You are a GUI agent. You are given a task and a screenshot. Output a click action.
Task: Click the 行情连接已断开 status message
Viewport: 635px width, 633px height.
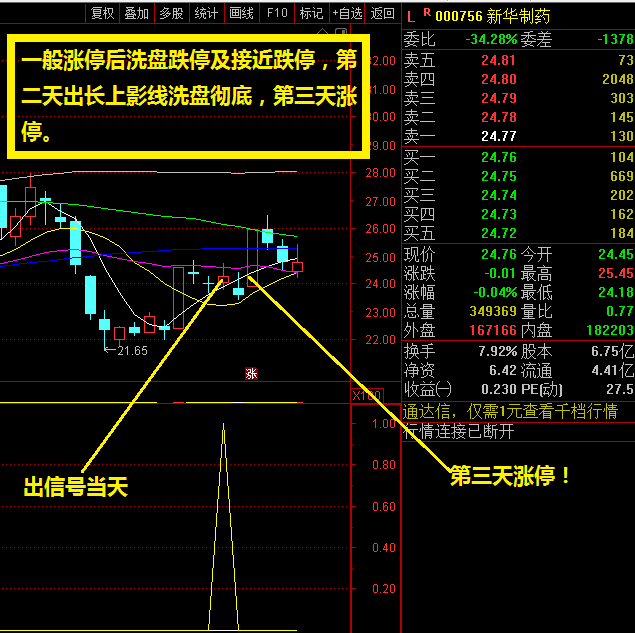[x=458, y=431]
